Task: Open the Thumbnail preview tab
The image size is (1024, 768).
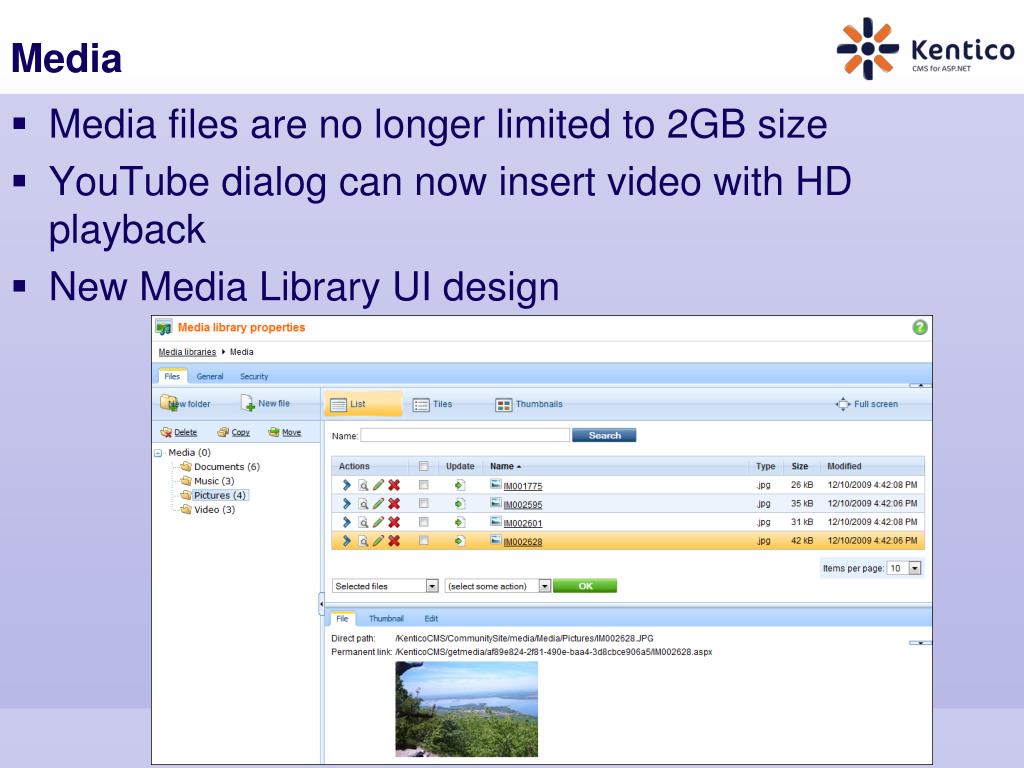Action: point(386,618)
